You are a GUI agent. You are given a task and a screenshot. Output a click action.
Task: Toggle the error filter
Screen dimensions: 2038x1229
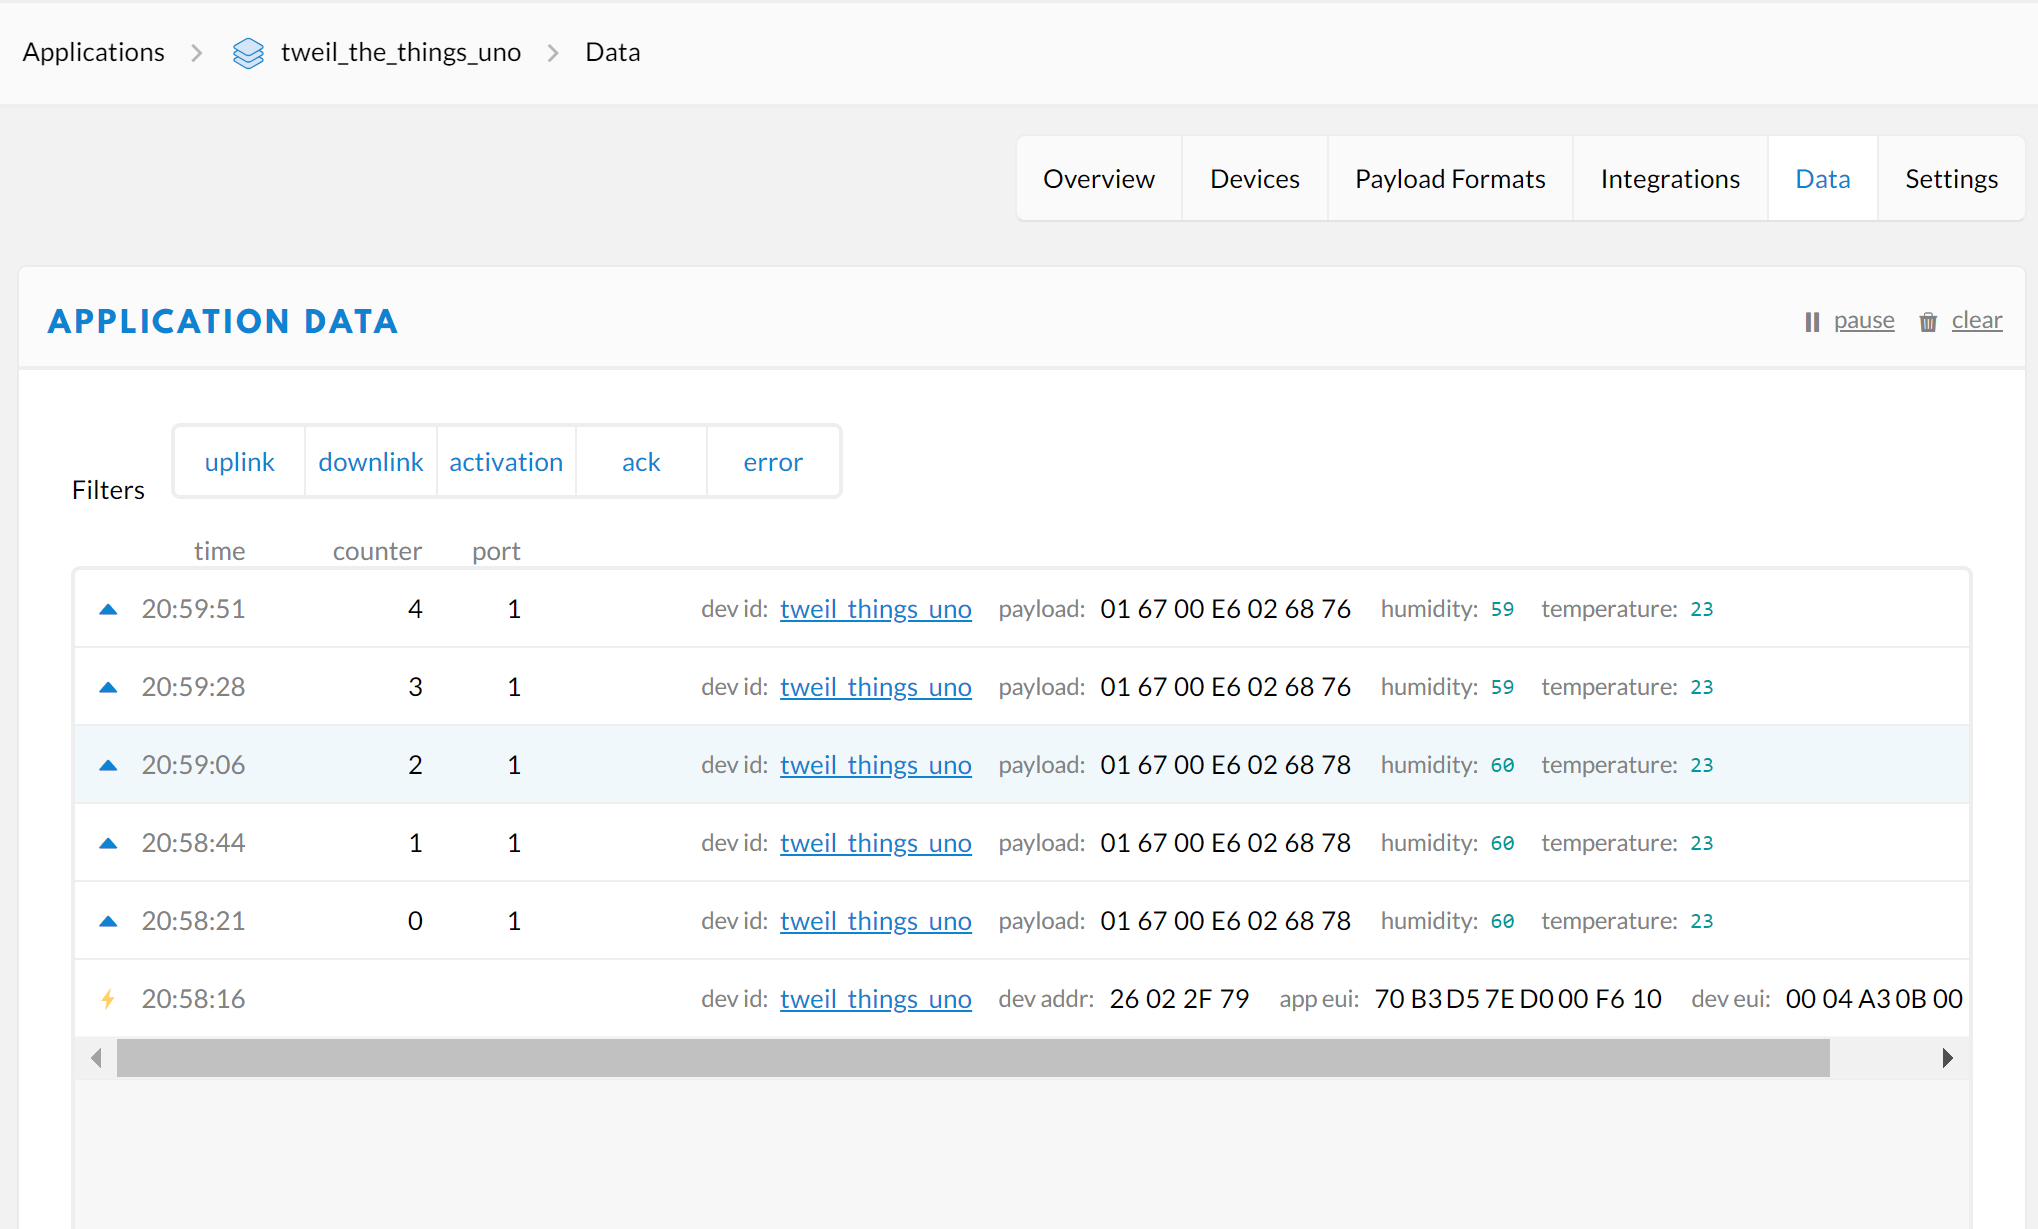tap(773, 461)
